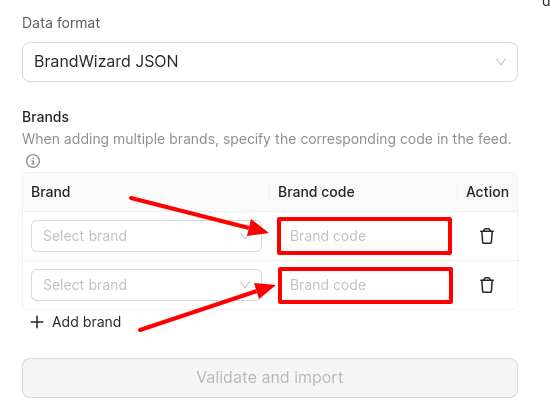This screenshot has height=419, width=550.
Task: Open the second Select brand dropdown
Action: click(x=146, y=285)
